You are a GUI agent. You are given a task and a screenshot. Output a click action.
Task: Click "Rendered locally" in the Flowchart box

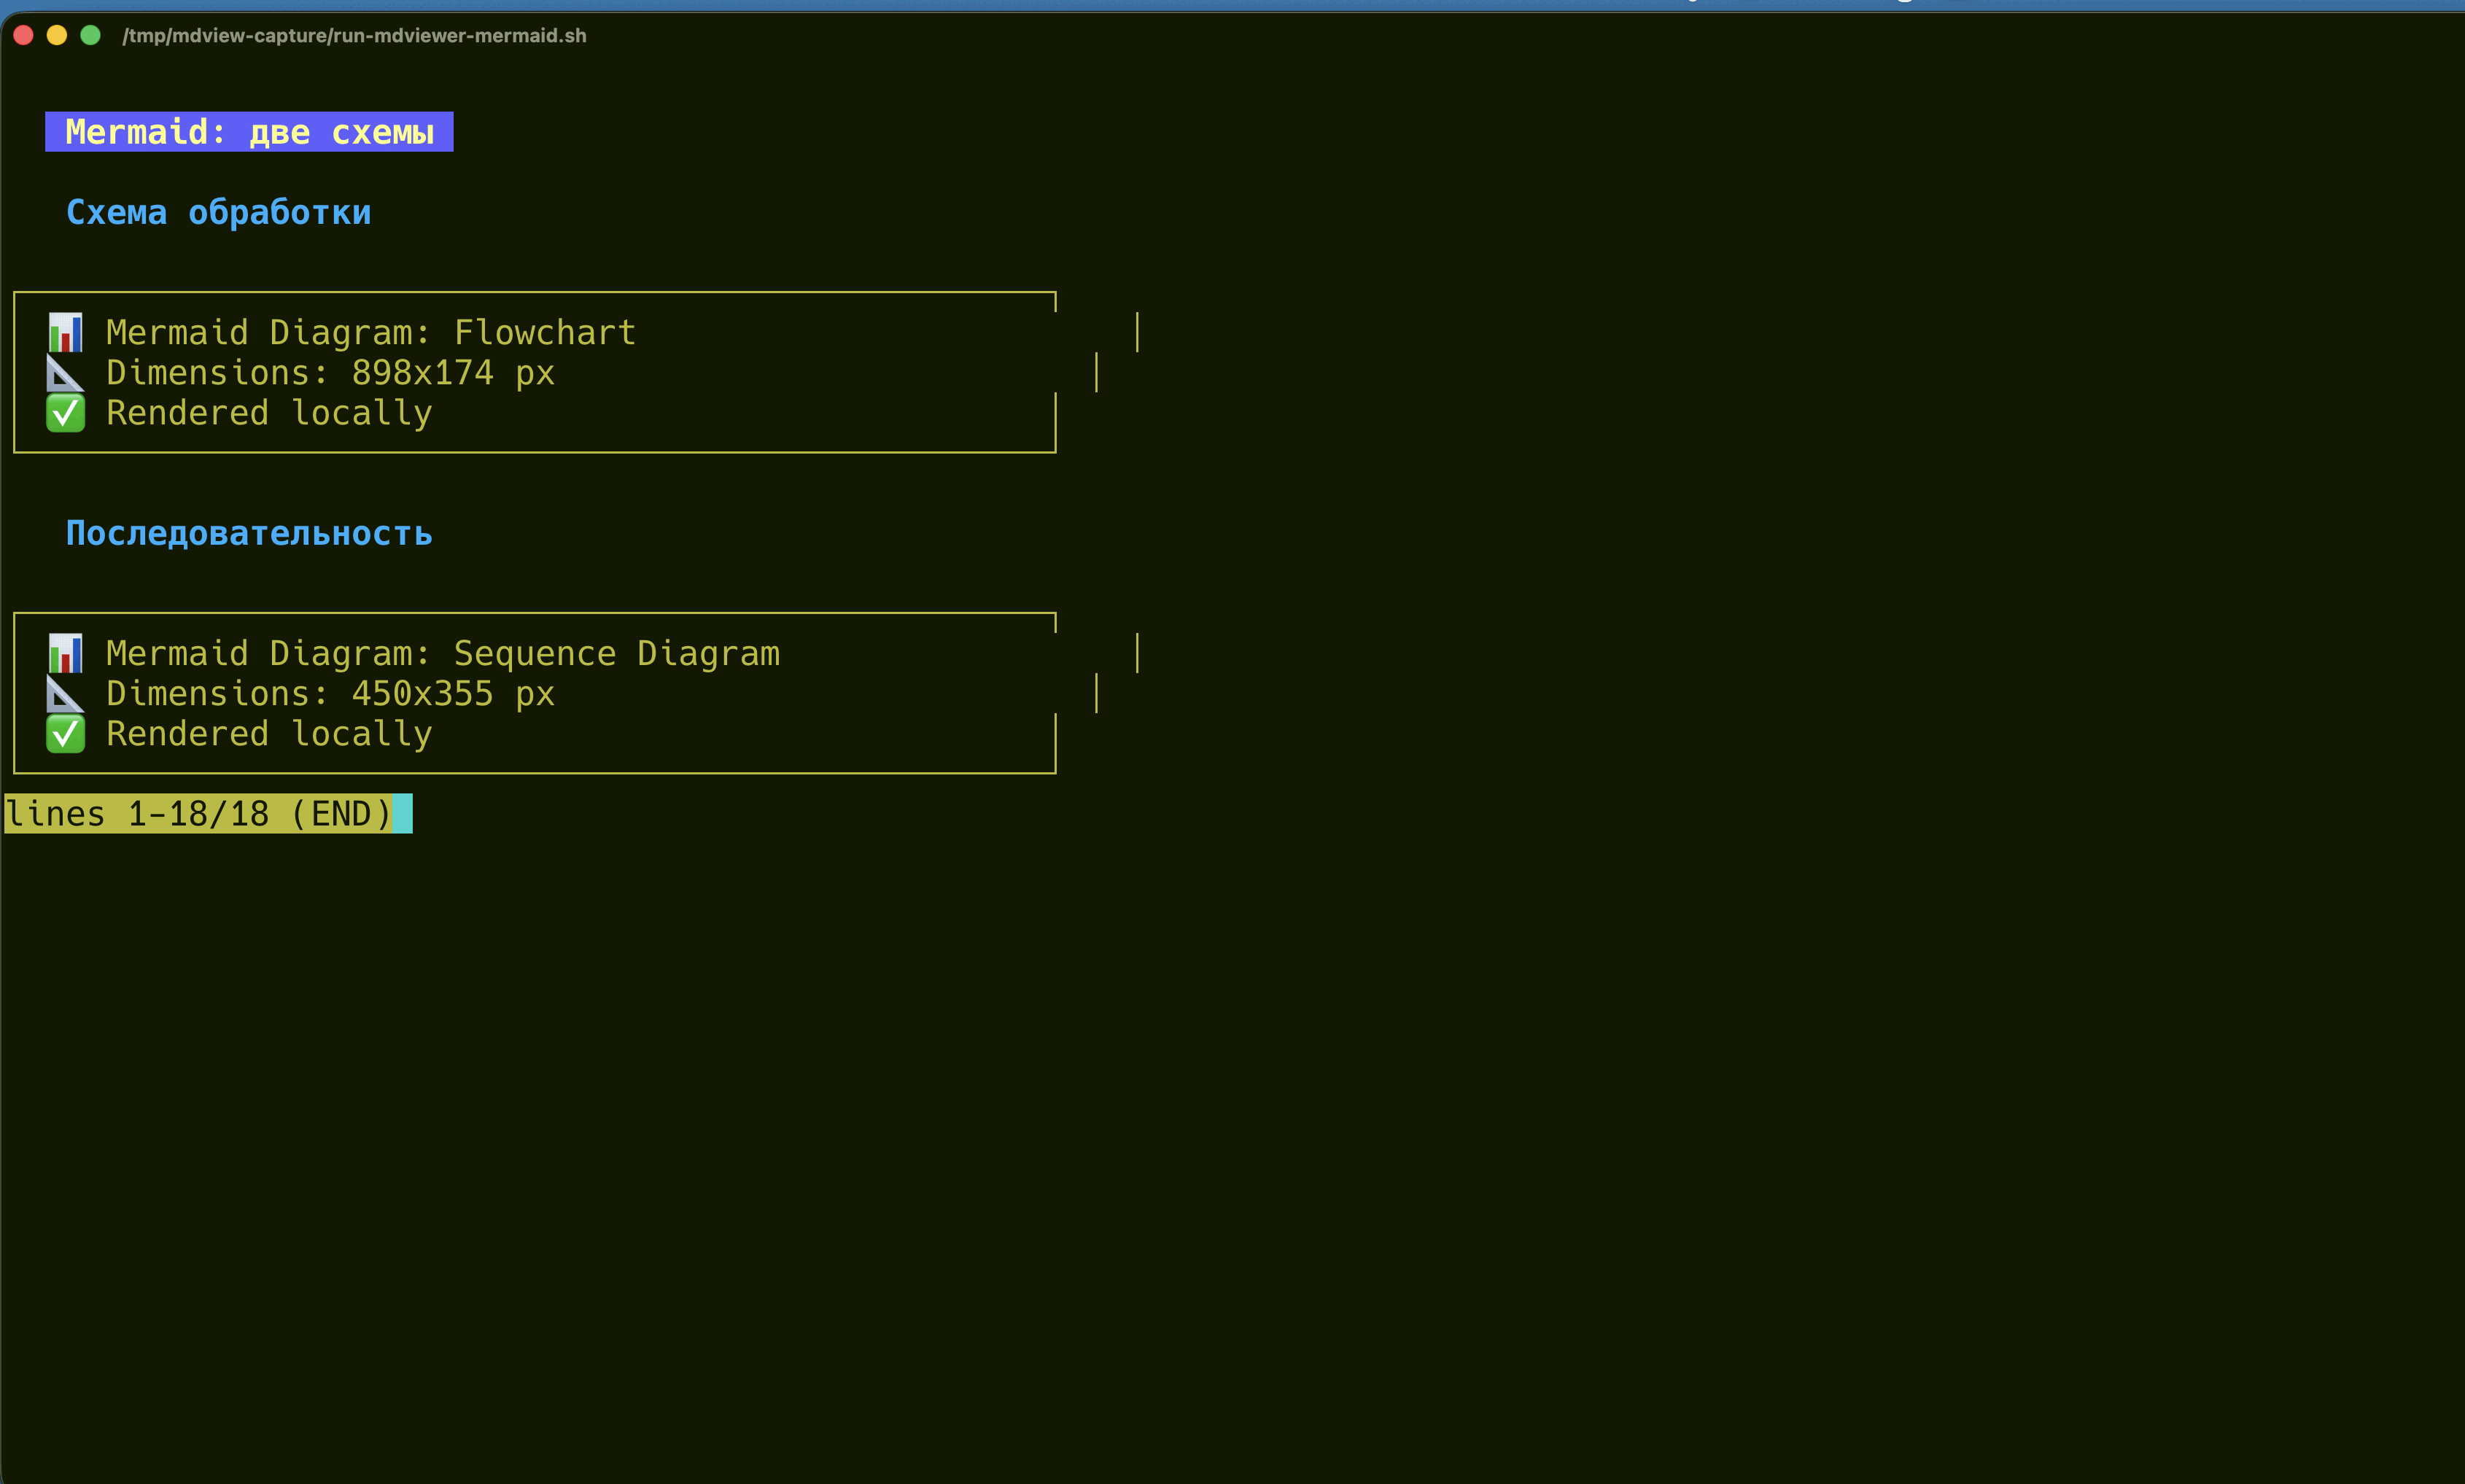pos(269,413)
